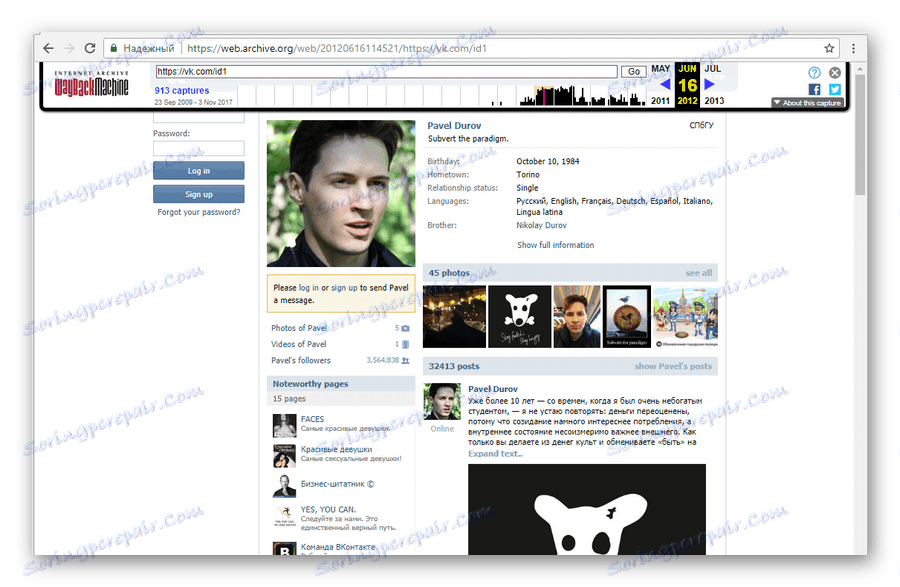Expand Show full information
Viewport: 900px width, 587px height.
pos(556,245)
